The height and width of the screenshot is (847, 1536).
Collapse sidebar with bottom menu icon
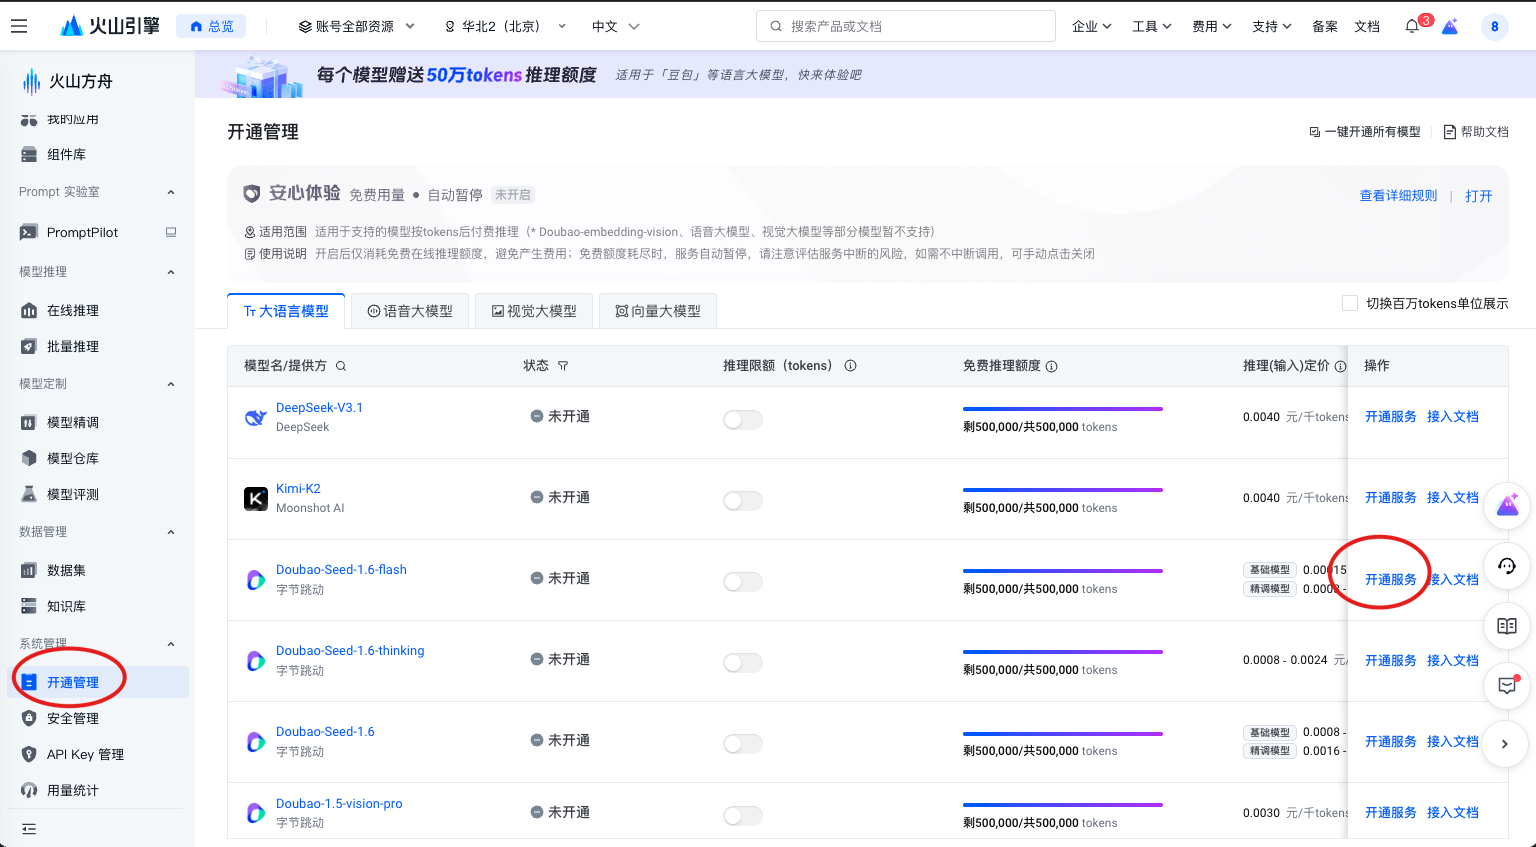[29, 828]
